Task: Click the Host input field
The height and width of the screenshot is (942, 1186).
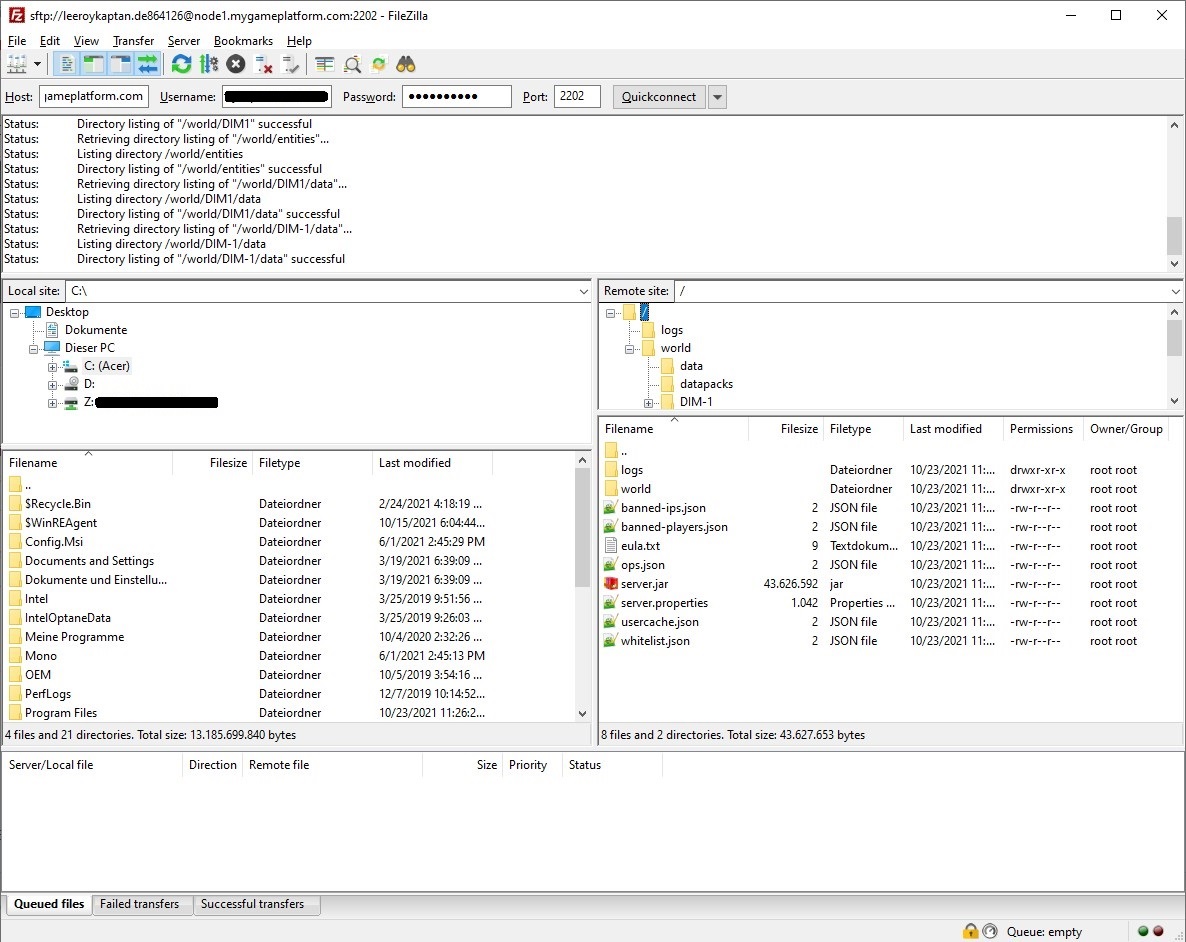Action: 94,96
